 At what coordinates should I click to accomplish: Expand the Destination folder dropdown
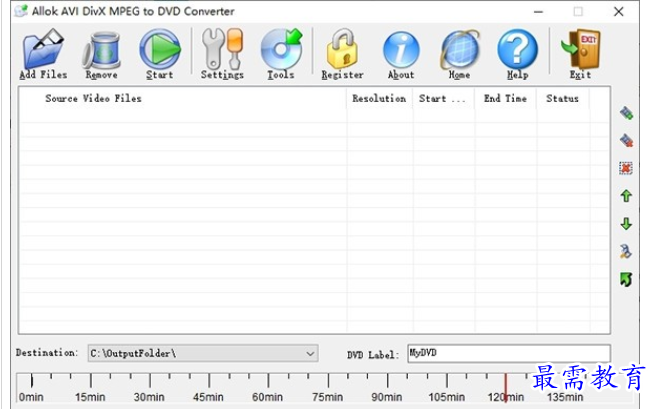click(310, 354)
